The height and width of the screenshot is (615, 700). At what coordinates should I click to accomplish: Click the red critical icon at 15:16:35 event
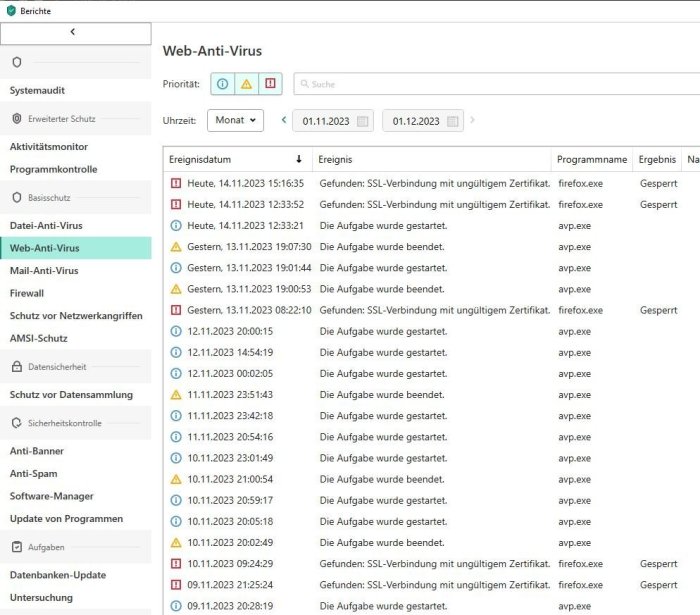tap(176, 184)
